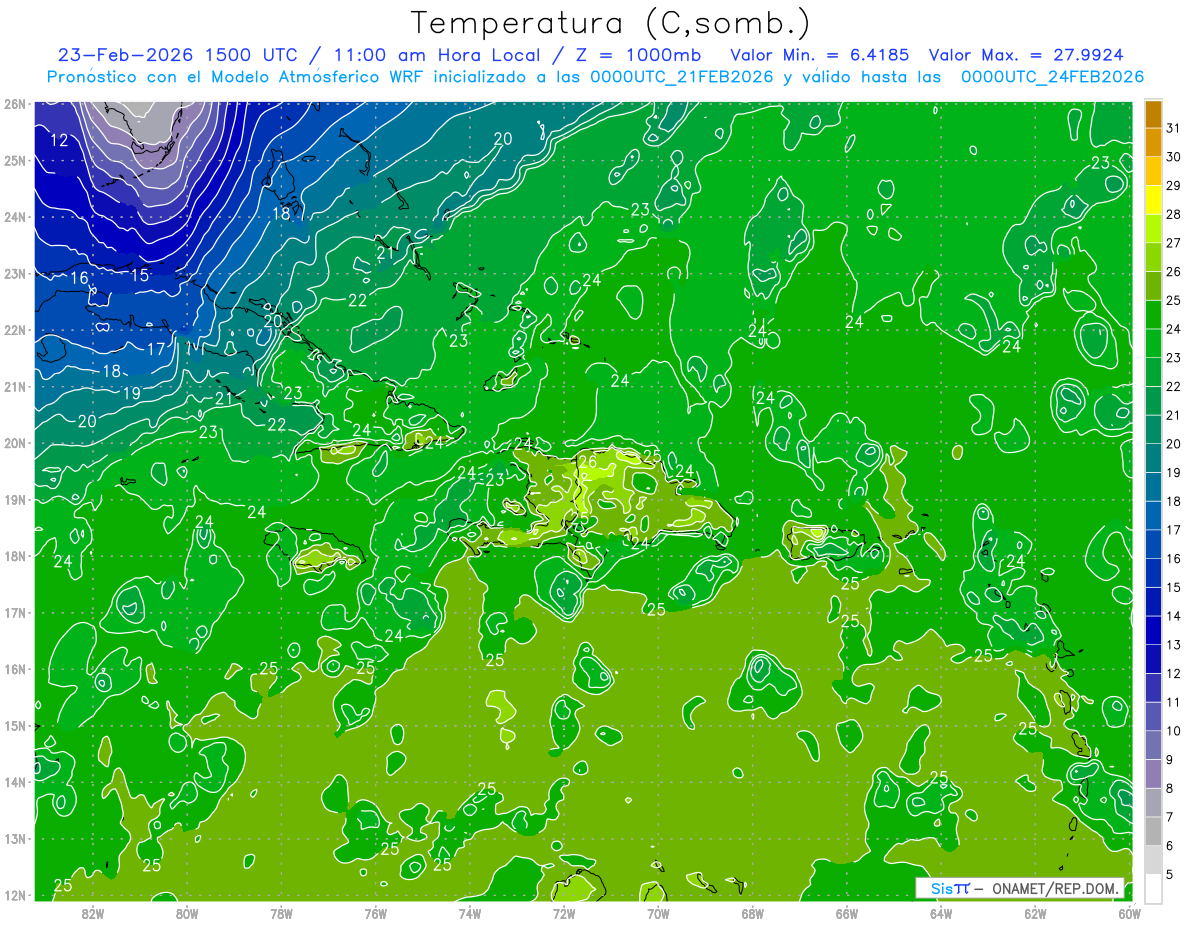This screenshot has width=1200, height=927.
Task: Pick the green legend swatch between 23 and 24
Action: click(x=1153, y=343)
